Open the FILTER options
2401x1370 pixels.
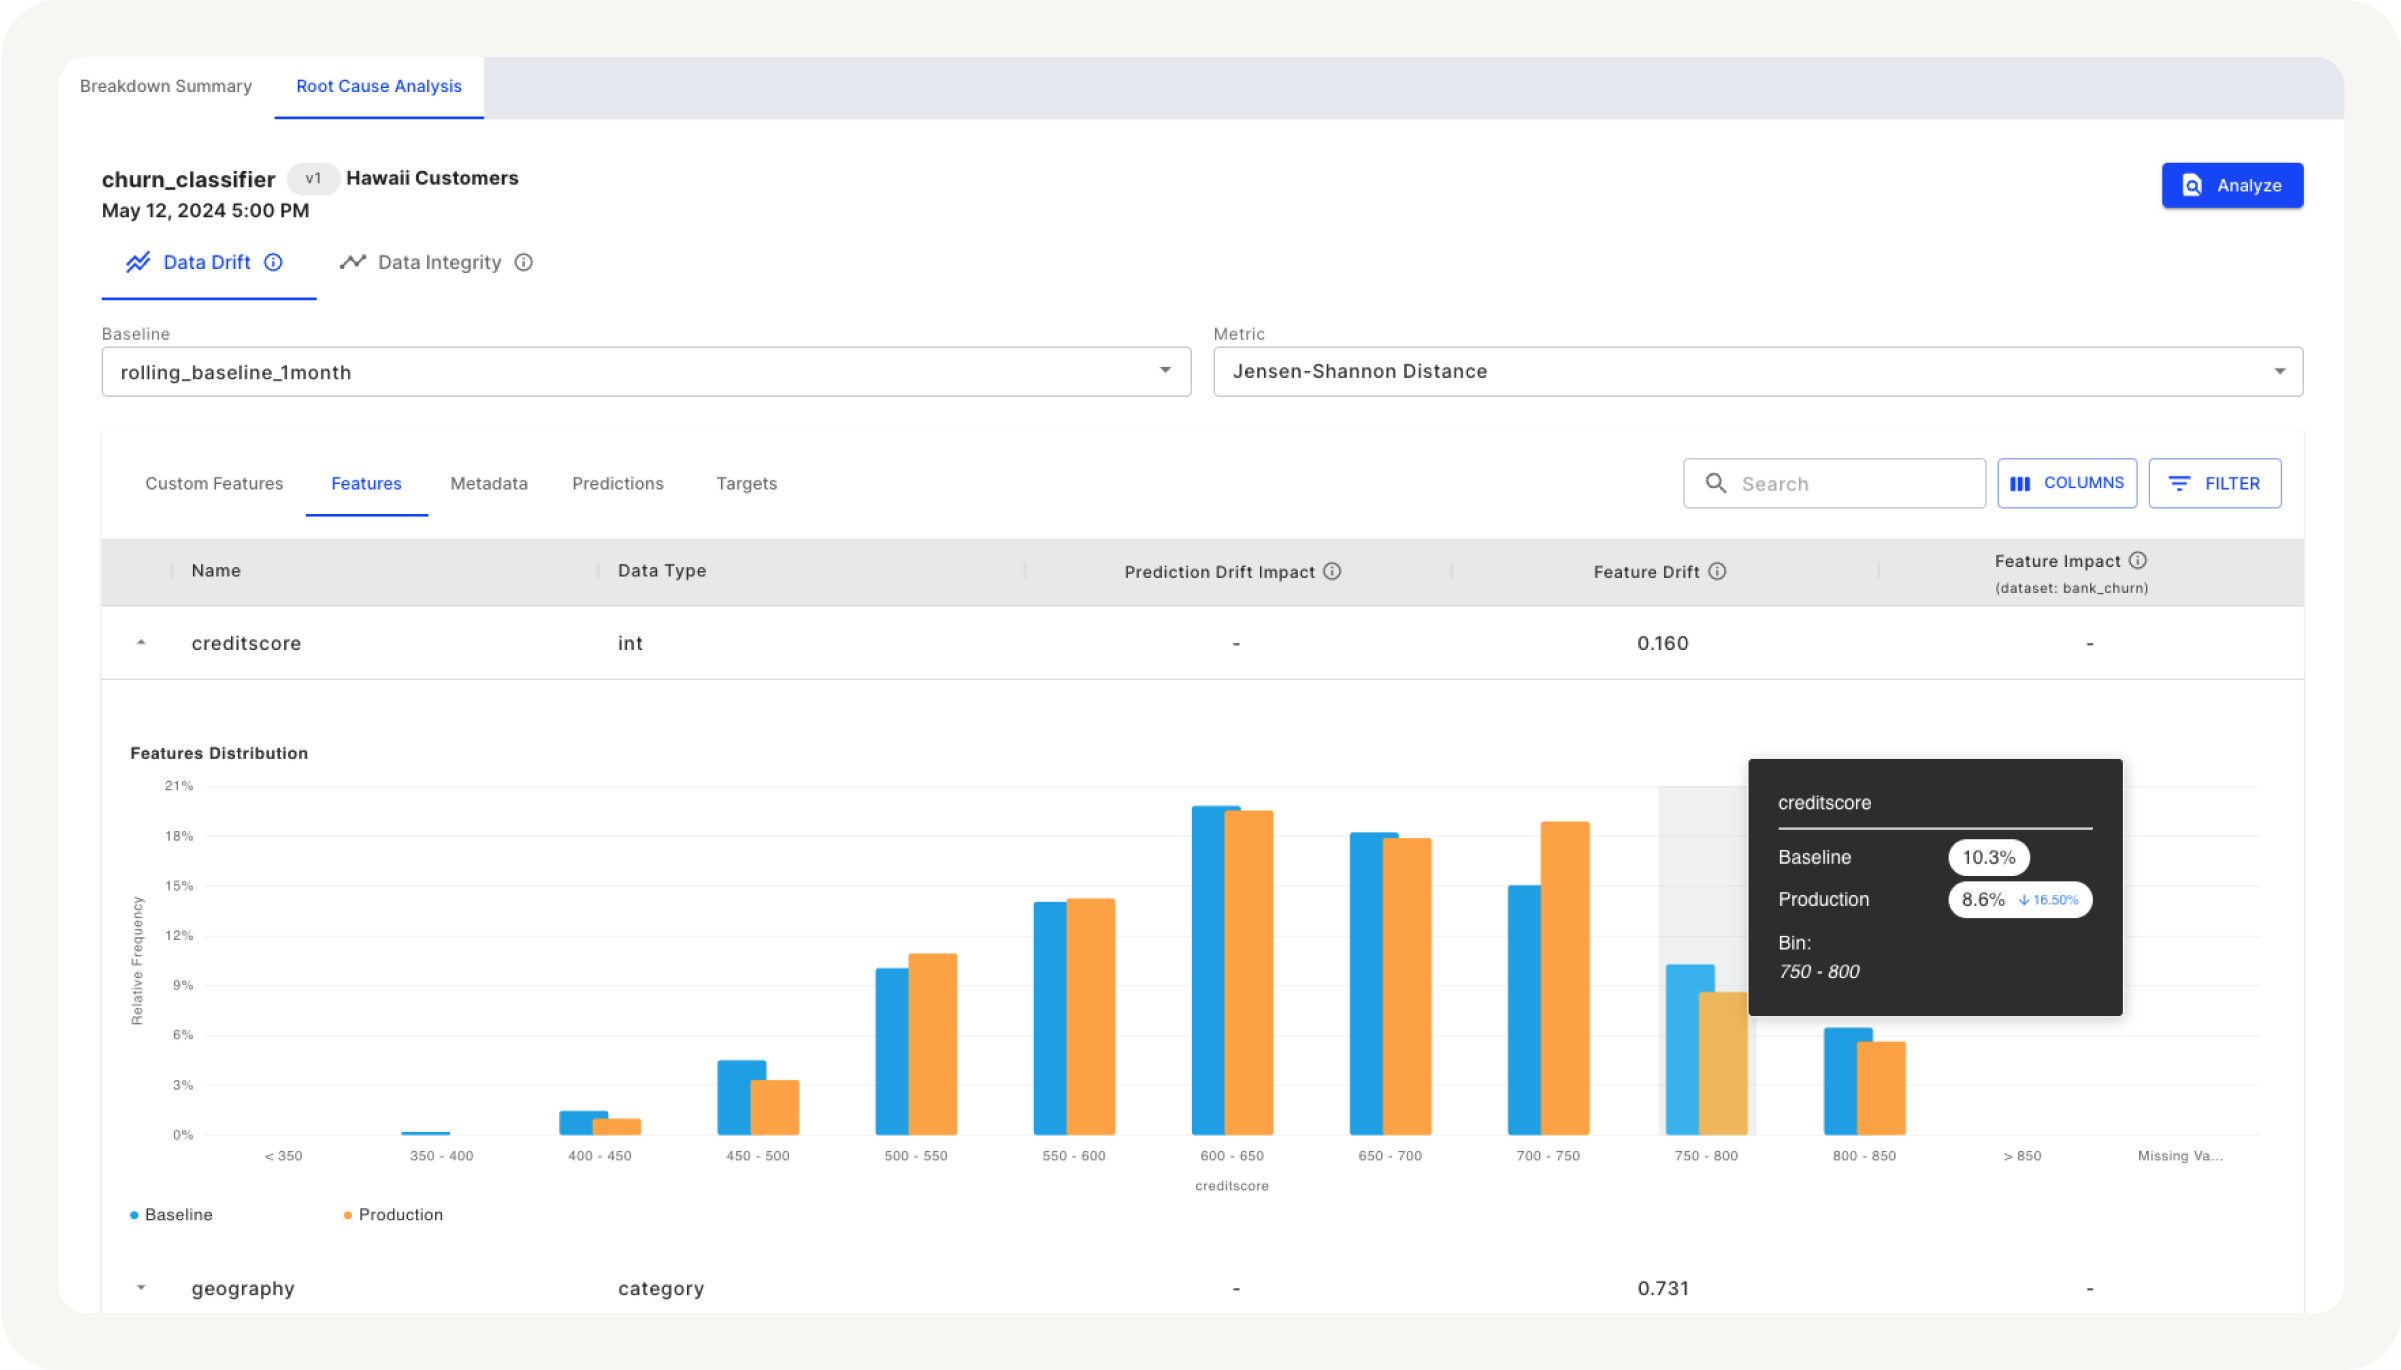coord(2215,483)
